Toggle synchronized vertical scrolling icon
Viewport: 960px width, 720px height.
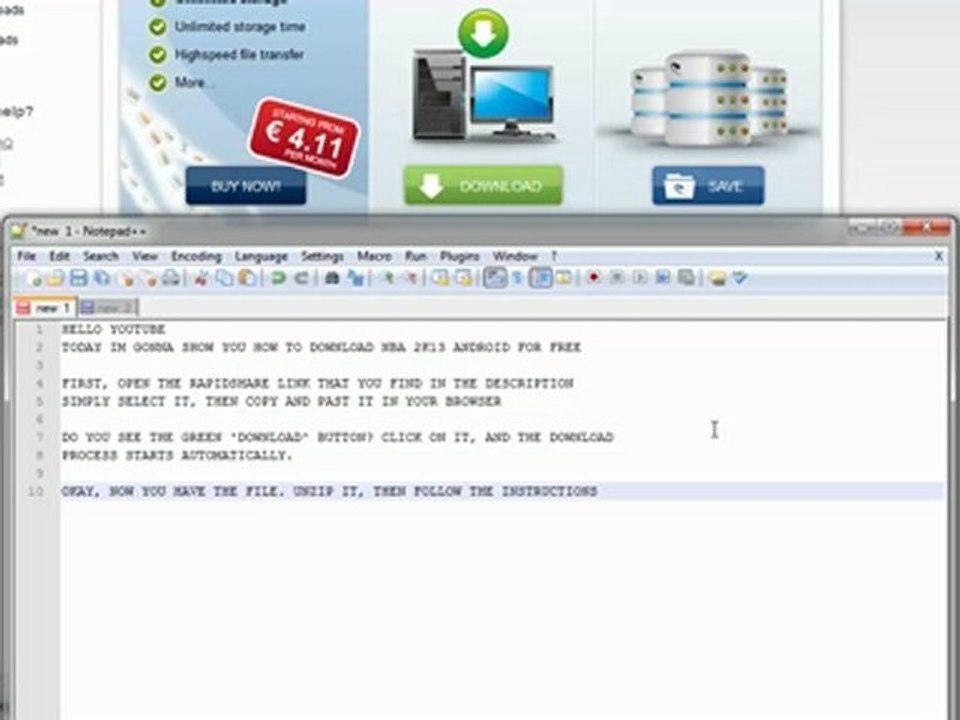click(440, 279)
